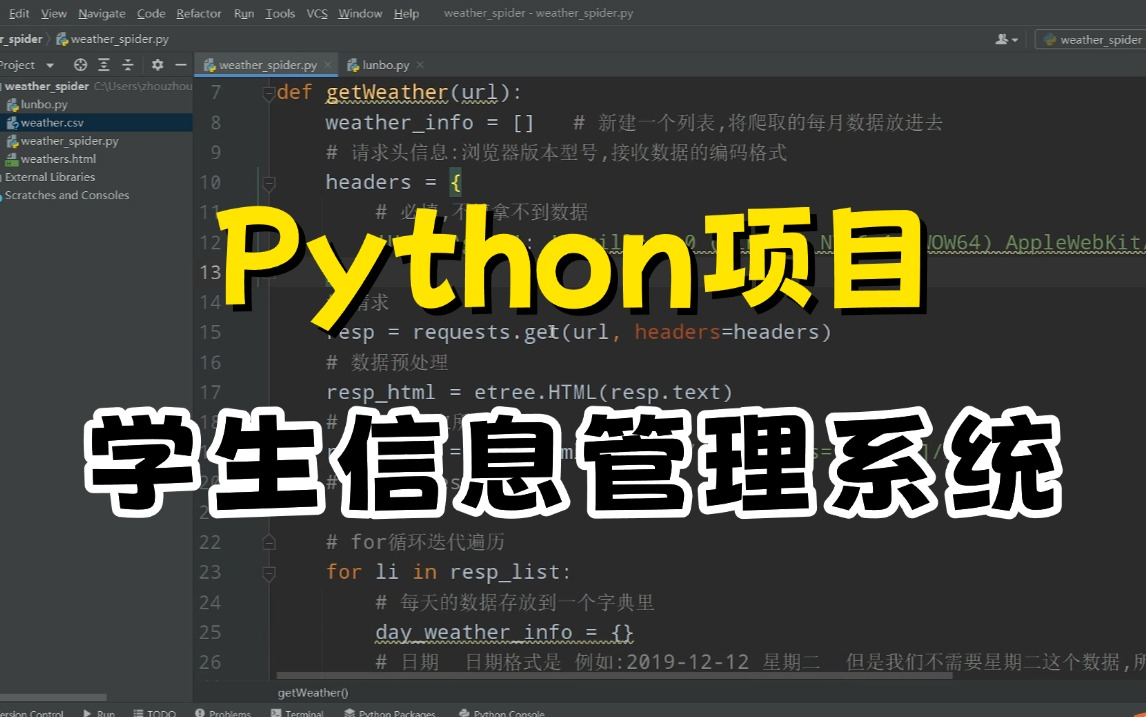This screenshot has width=1146, height=717.
Task: Click the Expand All icon in Project panel
Action: point(103,64)
